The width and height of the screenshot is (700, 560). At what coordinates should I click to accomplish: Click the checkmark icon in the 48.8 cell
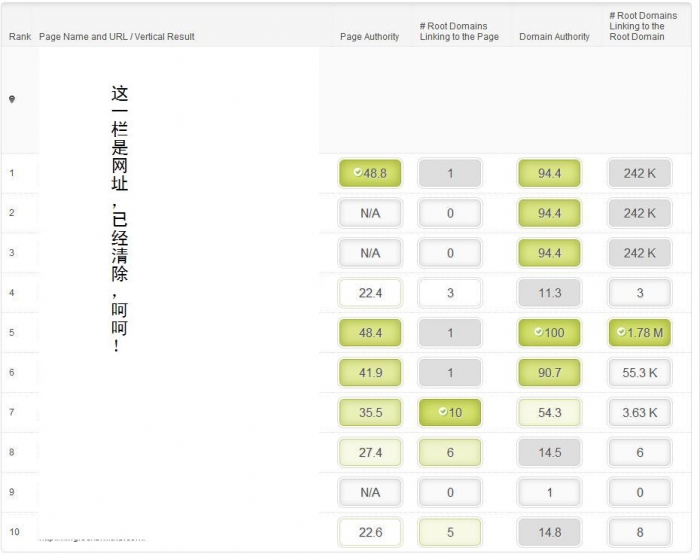tap(358, 173)
